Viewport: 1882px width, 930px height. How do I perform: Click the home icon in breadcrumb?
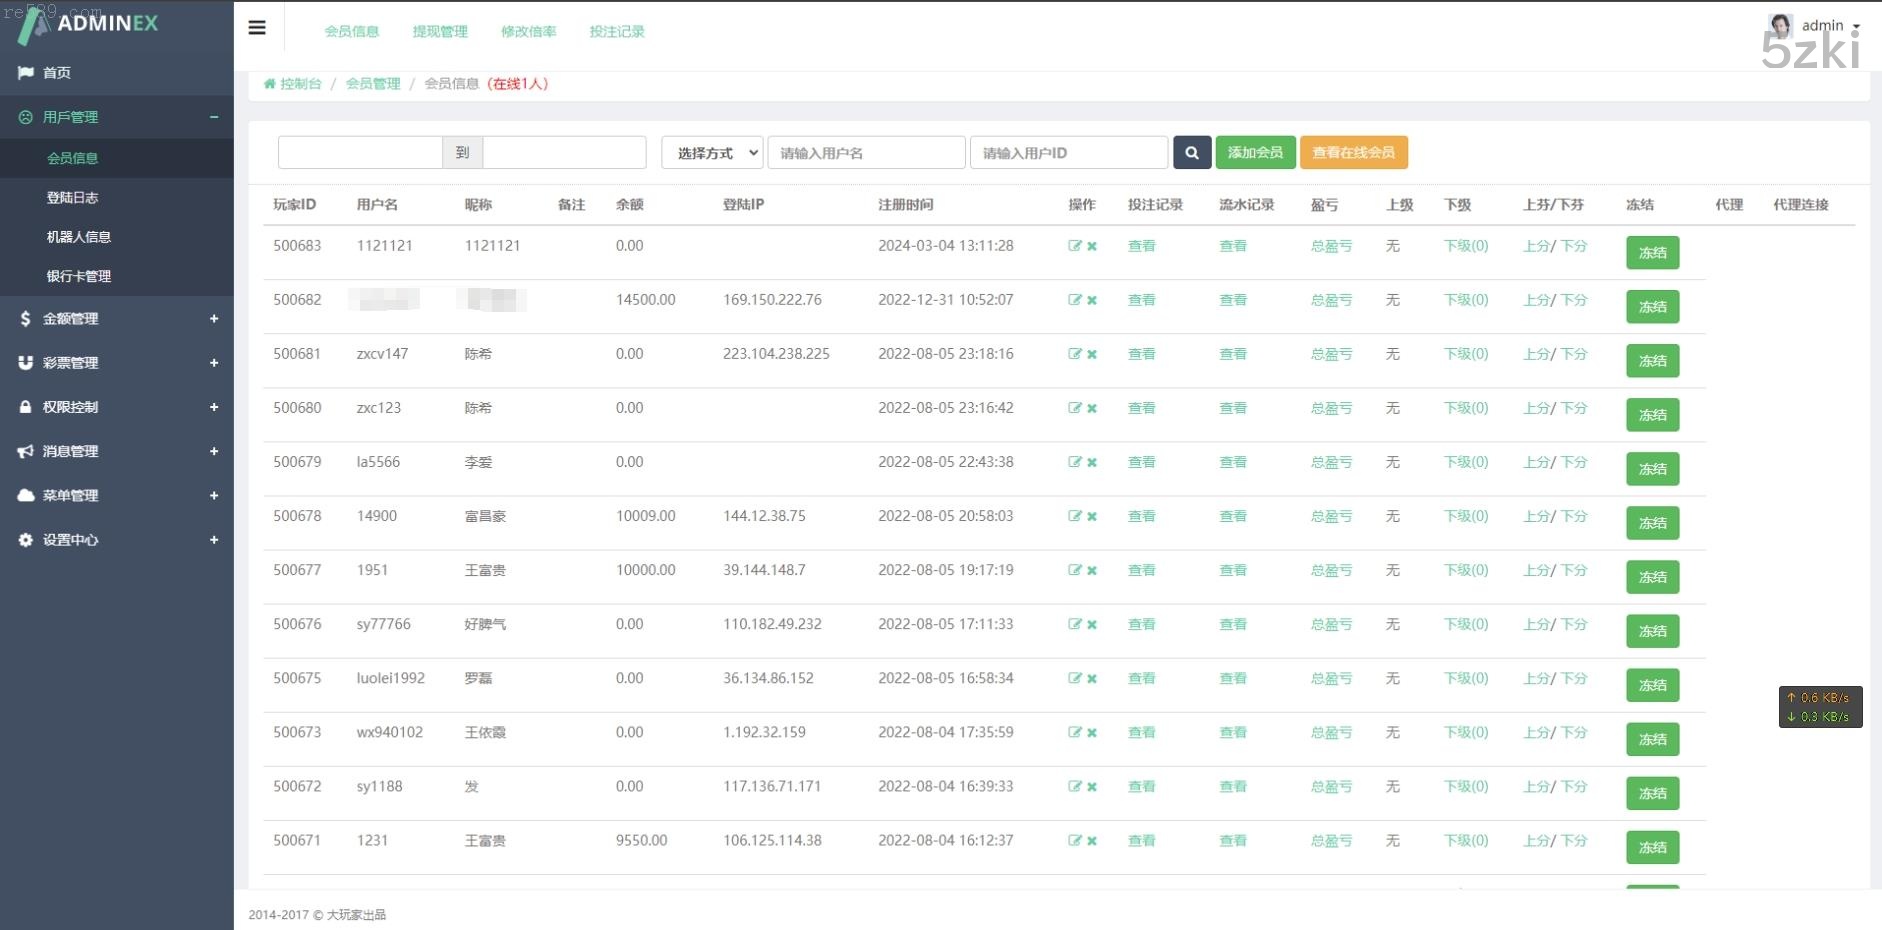(269, 84)
